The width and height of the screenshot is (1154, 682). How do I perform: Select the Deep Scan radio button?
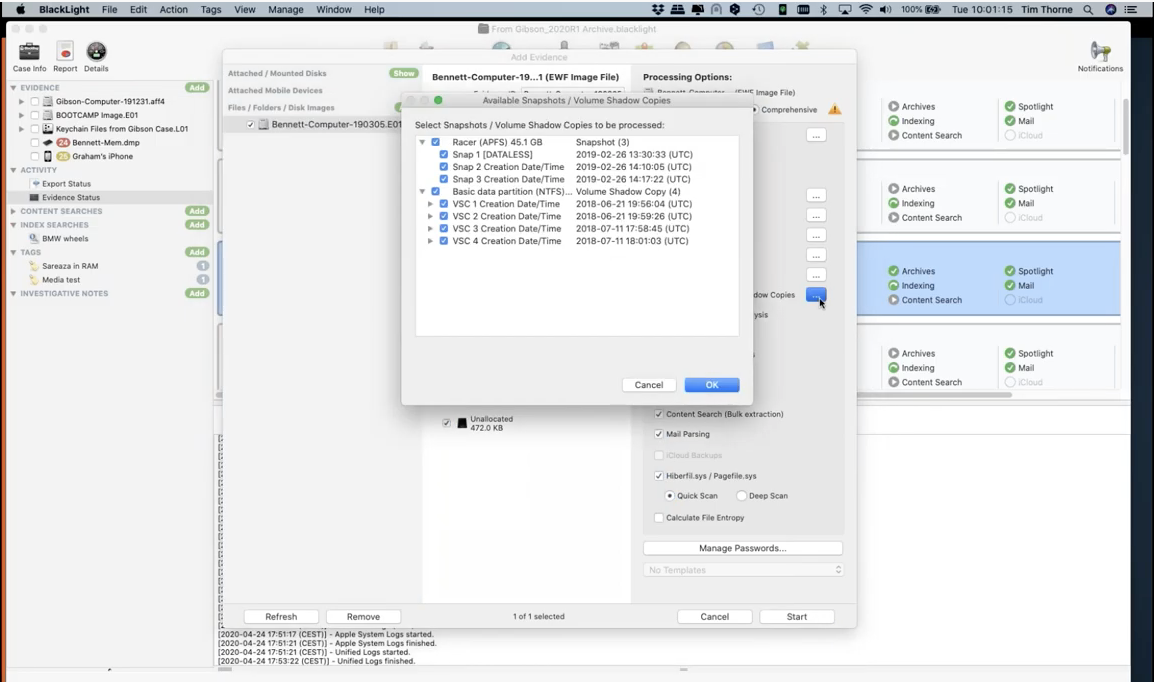(x=742, y=496)
